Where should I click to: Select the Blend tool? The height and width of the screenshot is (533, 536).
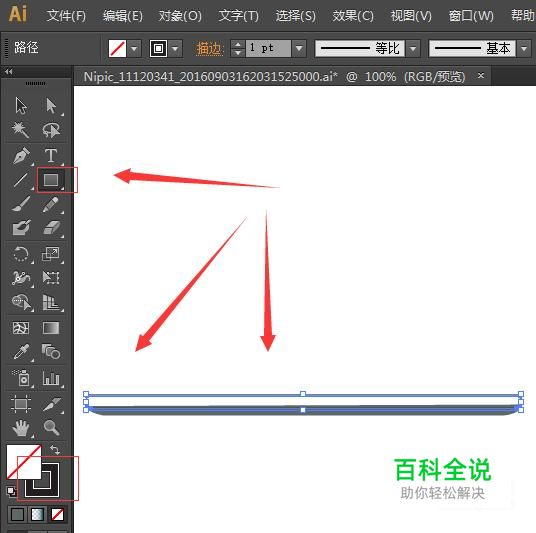(x=51, y=352)
